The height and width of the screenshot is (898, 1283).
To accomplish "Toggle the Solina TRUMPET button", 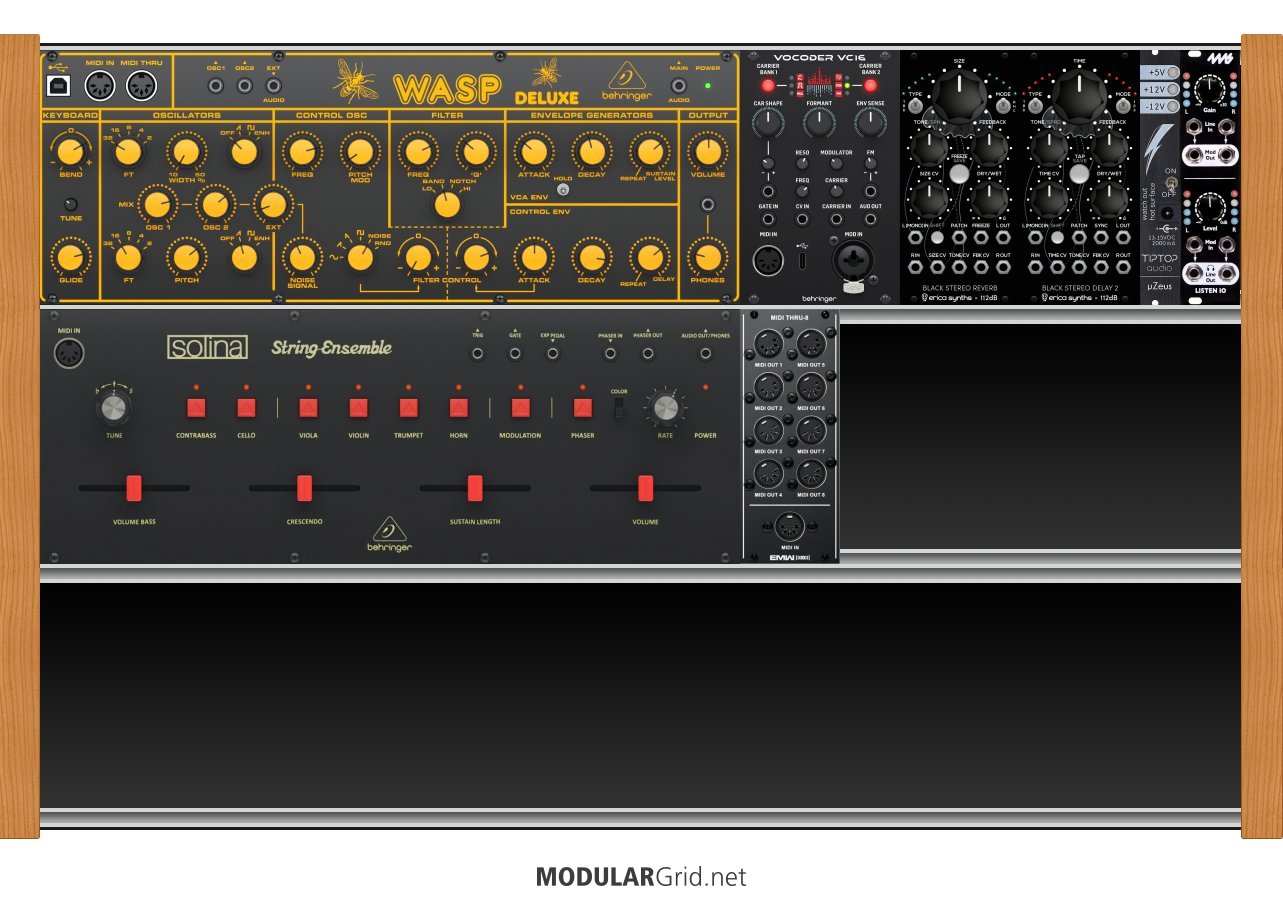I will [408, 408].
